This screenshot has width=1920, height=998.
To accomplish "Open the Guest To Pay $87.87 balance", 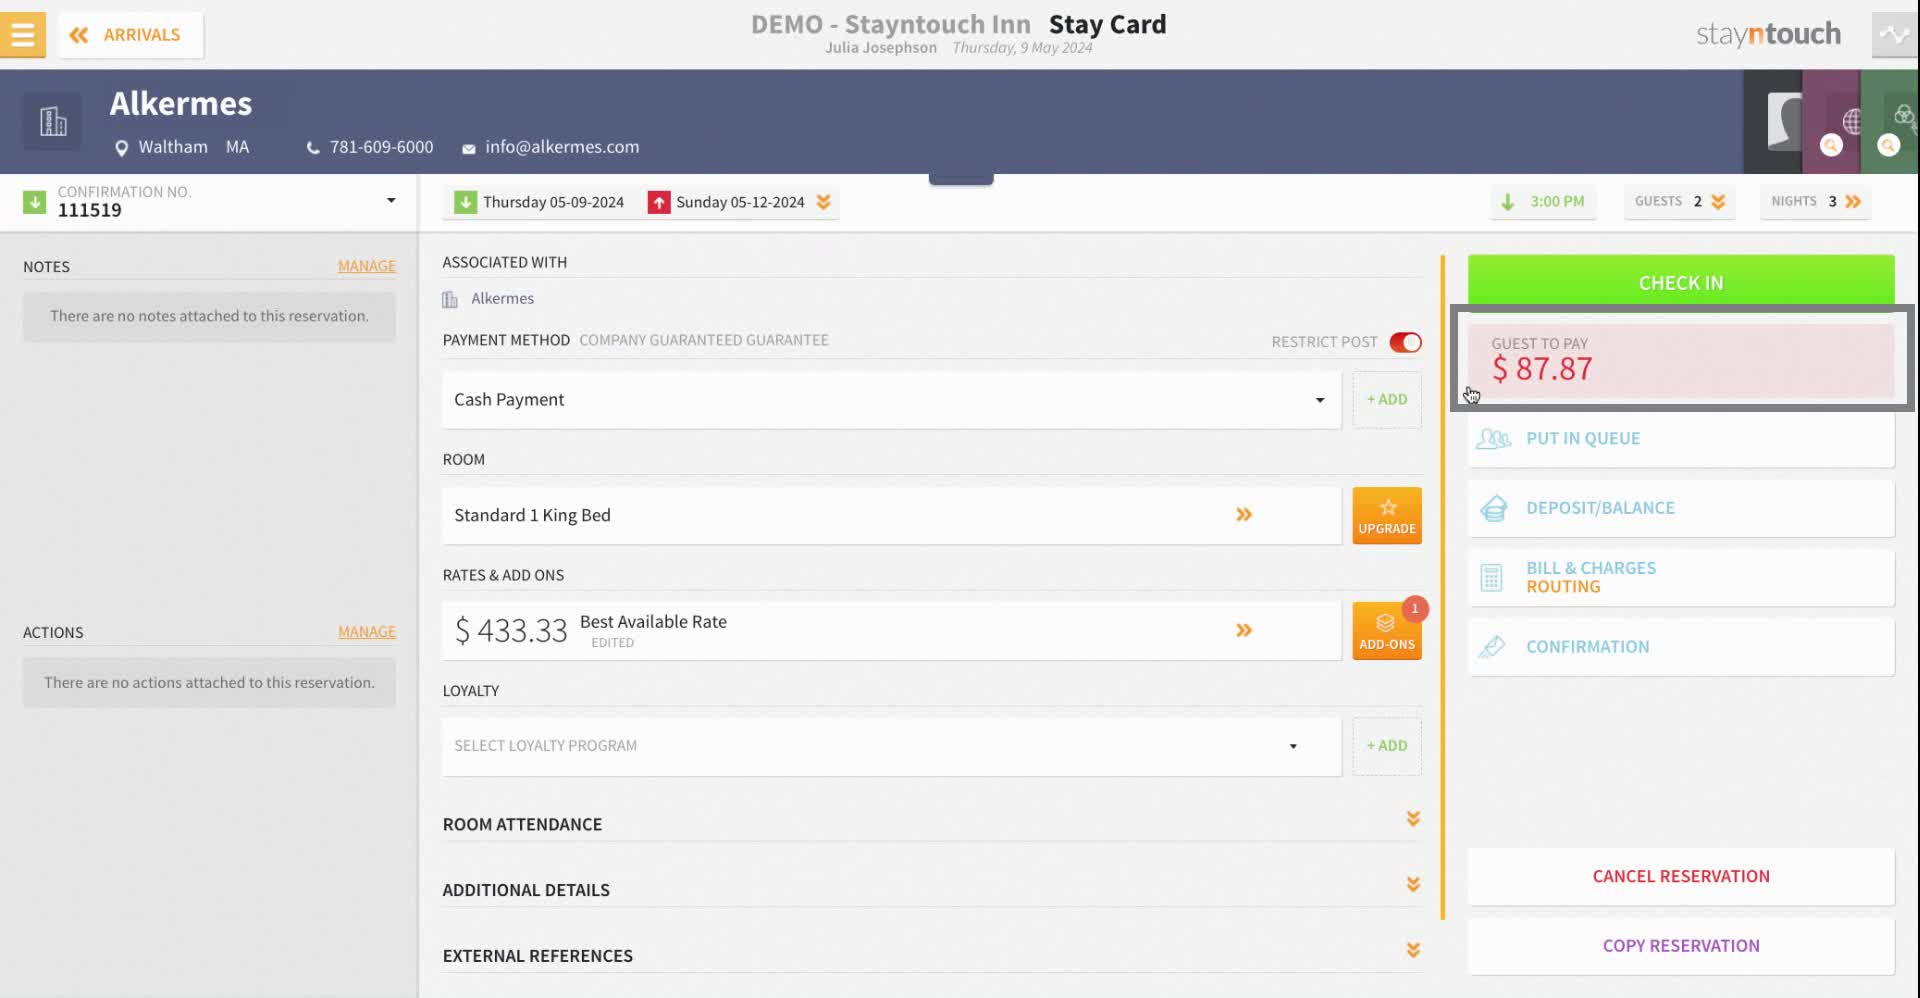I will point(1681,360).
